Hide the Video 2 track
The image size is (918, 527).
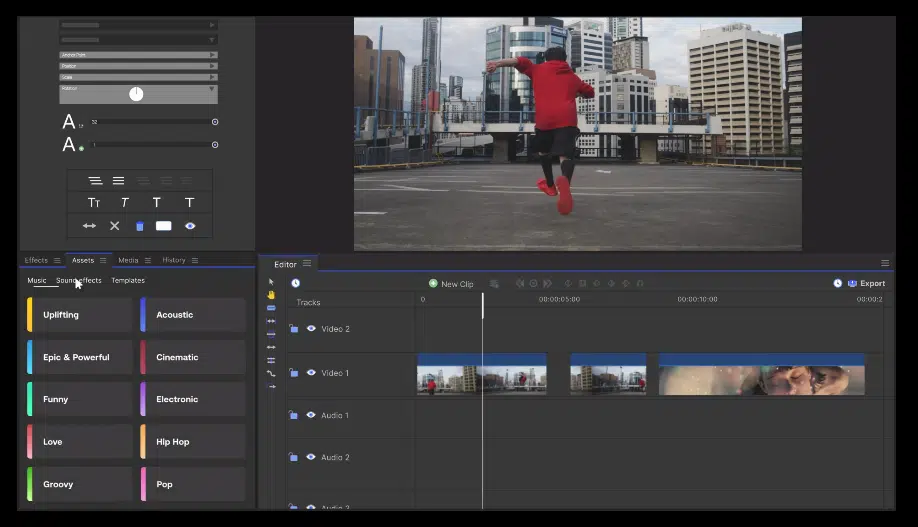coord(311,329)
